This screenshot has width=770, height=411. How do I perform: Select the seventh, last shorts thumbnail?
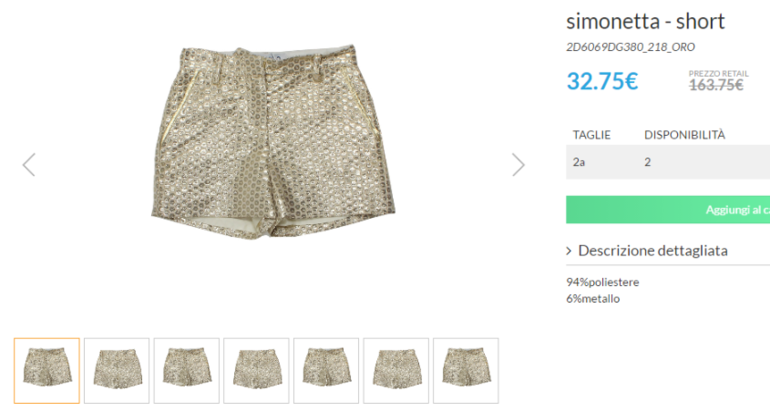point(466,371)
